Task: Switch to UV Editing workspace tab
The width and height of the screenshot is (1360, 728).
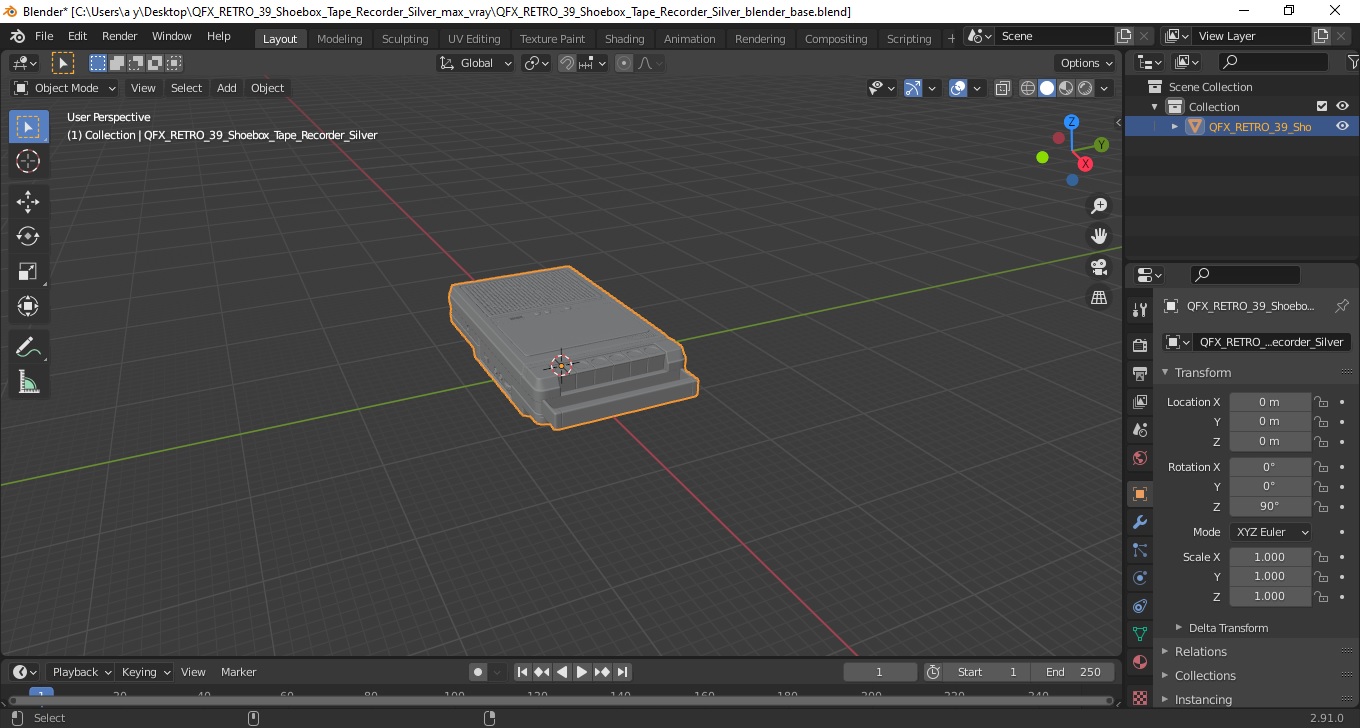Action: point(474,38)
